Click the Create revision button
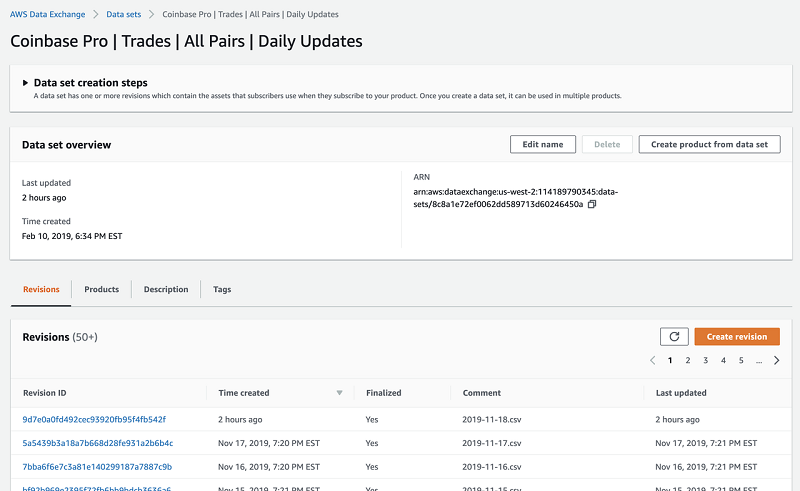The height and width of the screenshot is (491, 800). coord(737,337)
